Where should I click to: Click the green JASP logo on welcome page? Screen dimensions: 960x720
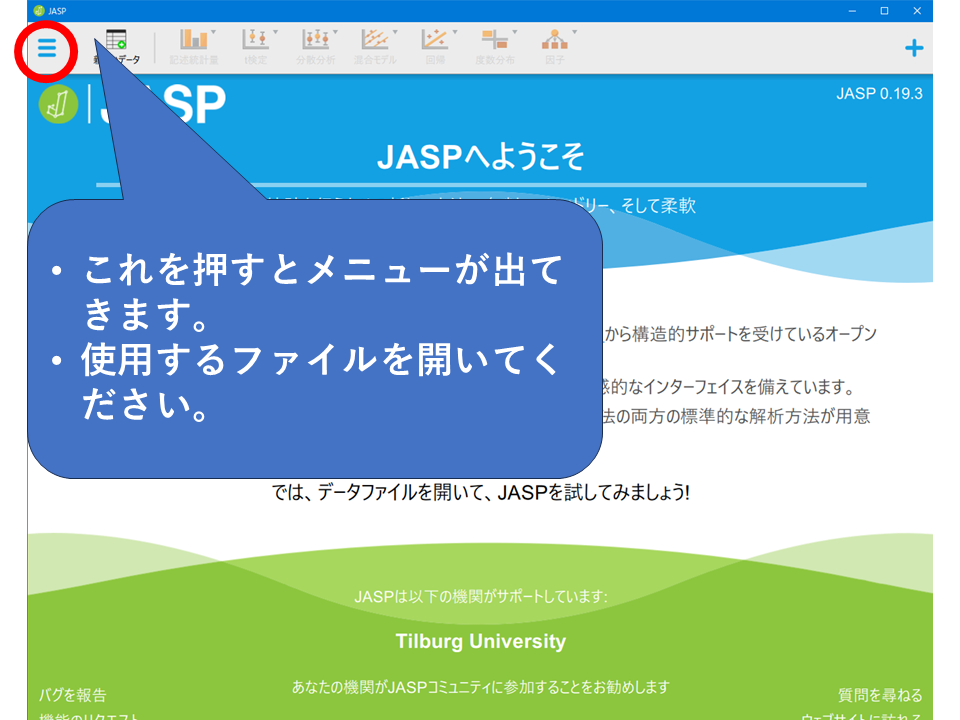[58, 104]
